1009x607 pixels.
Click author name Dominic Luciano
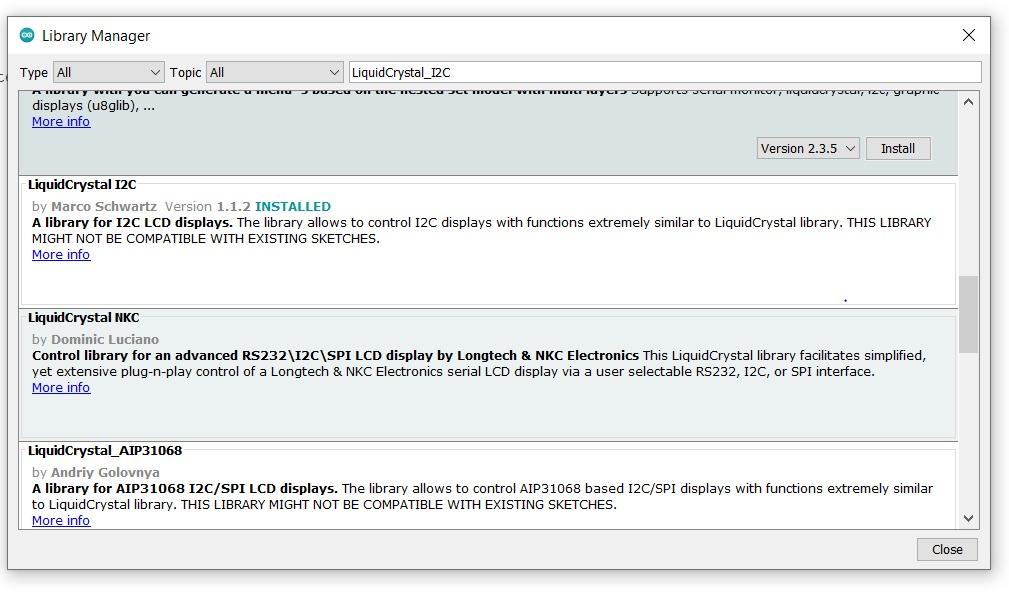[105, 339]
